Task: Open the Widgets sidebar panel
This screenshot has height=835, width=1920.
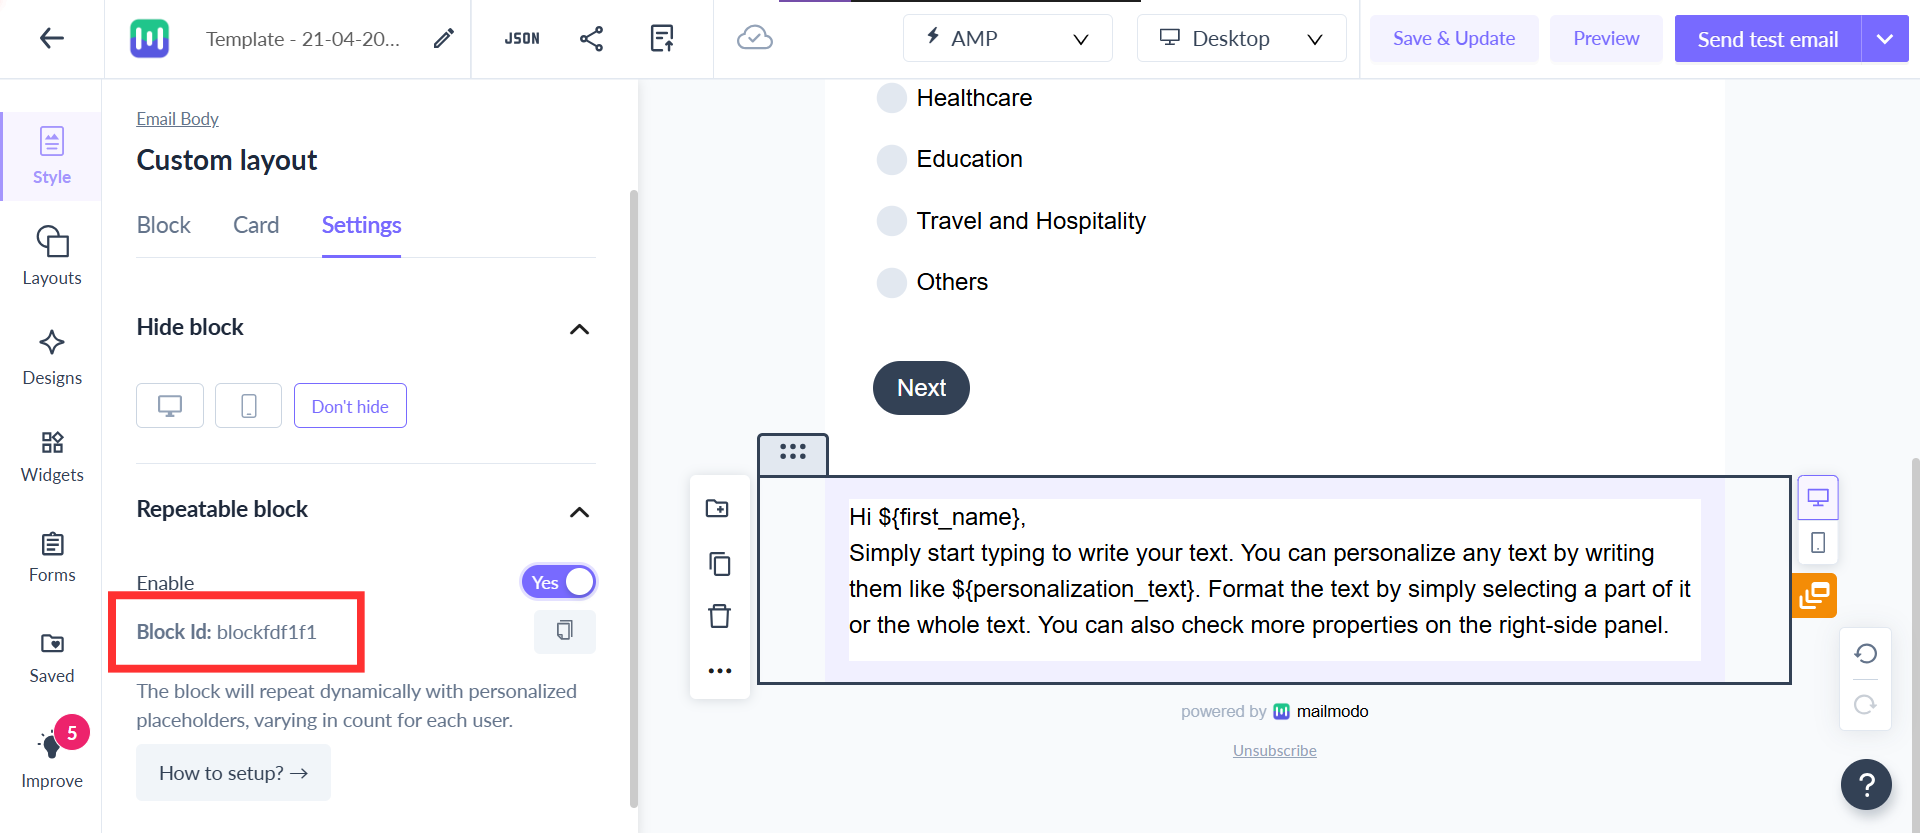Action: pos(51,457)
